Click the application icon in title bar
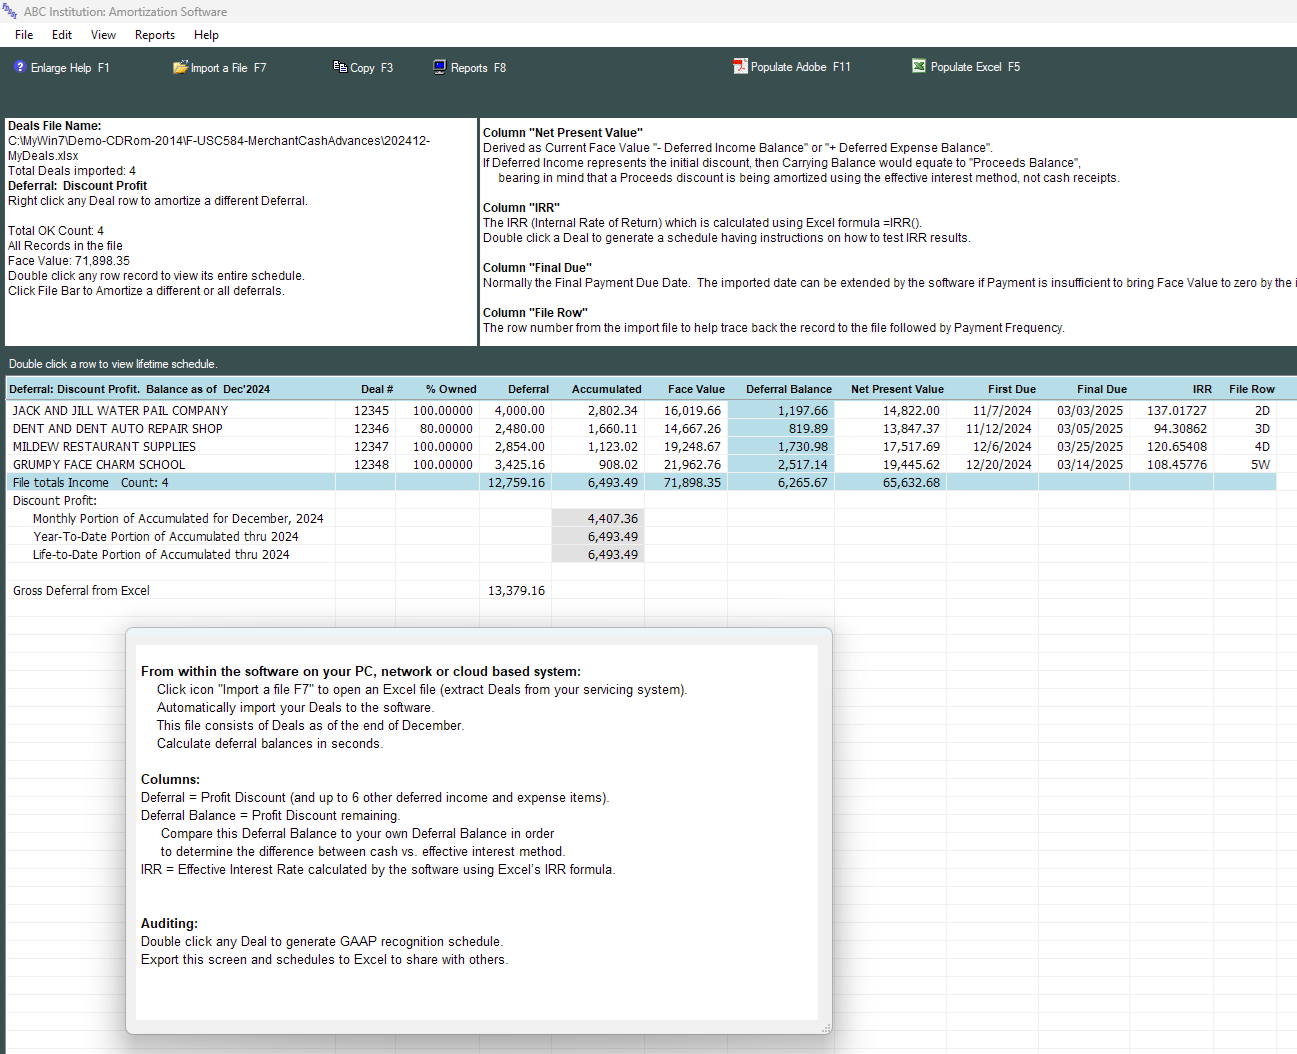Viewport: 1297px width, 1054px height. click(x=10, y=11)
